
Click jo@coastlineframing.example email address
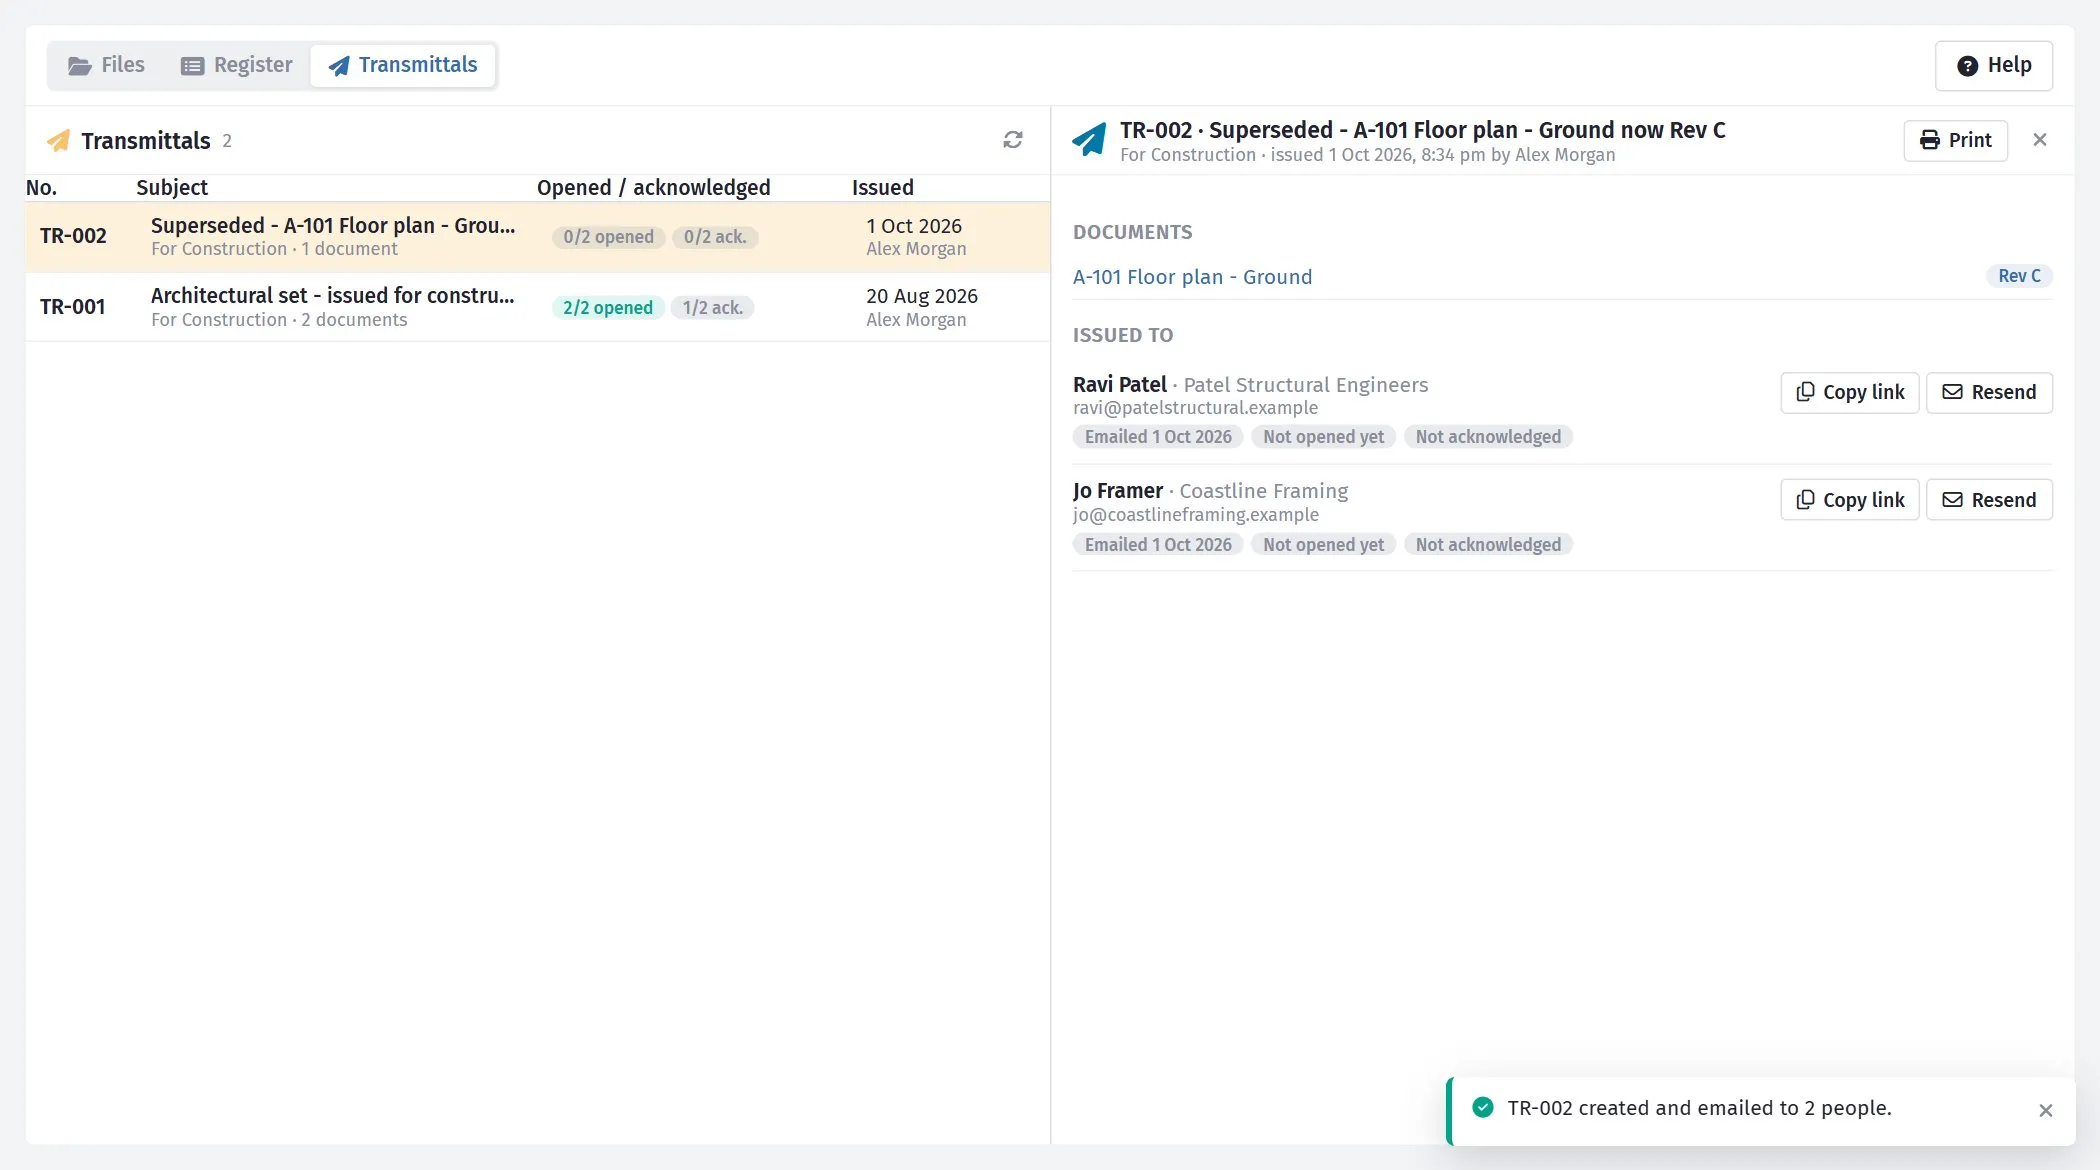[x=1196, y=515]
